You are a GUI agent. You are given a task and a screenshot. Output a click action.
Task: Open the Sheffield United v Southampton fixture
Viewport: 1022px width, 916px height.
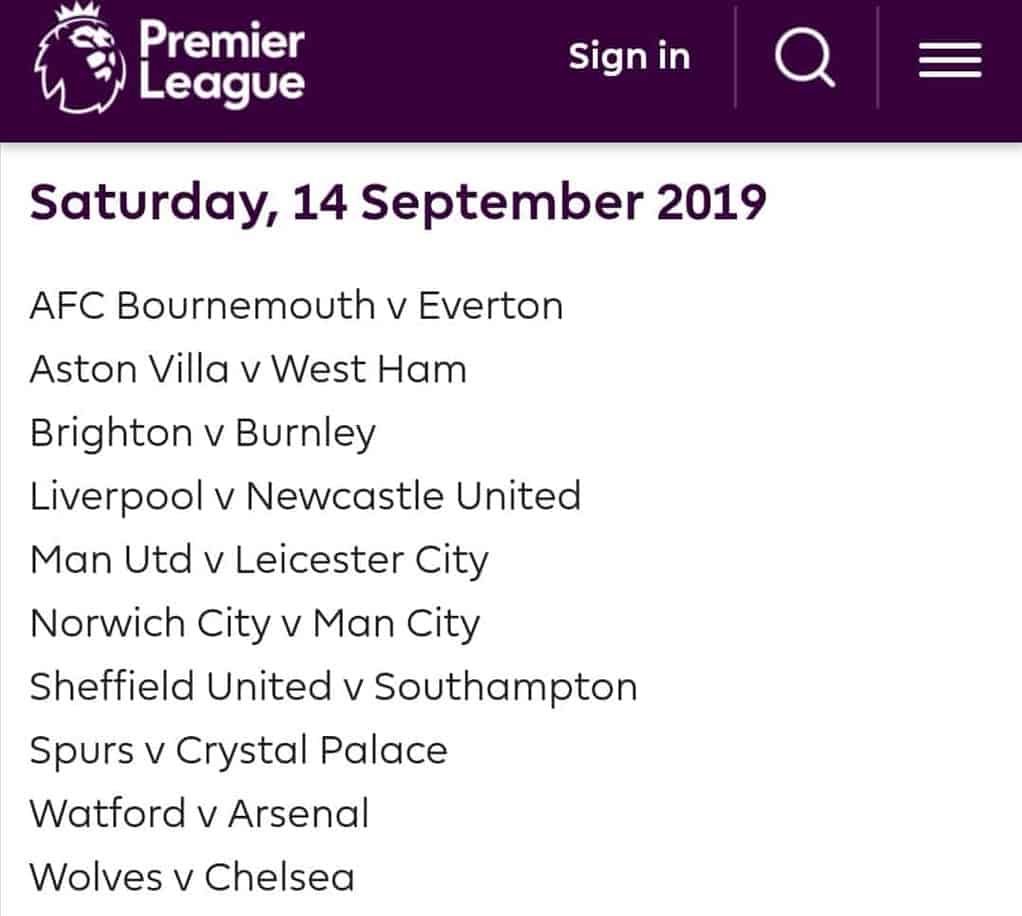(x=333, y=687)
